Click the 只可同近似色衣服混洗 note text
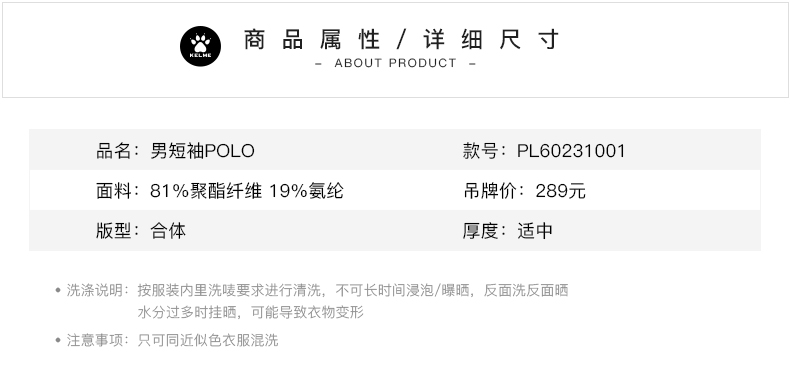The image size is (790, 367). point(208,340)
